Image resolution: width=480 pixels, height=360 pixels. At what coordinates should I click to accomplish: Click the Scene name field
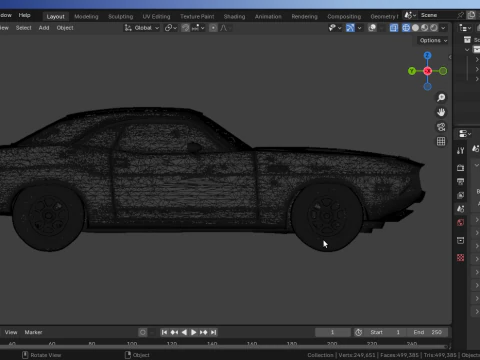coord(436,15)
